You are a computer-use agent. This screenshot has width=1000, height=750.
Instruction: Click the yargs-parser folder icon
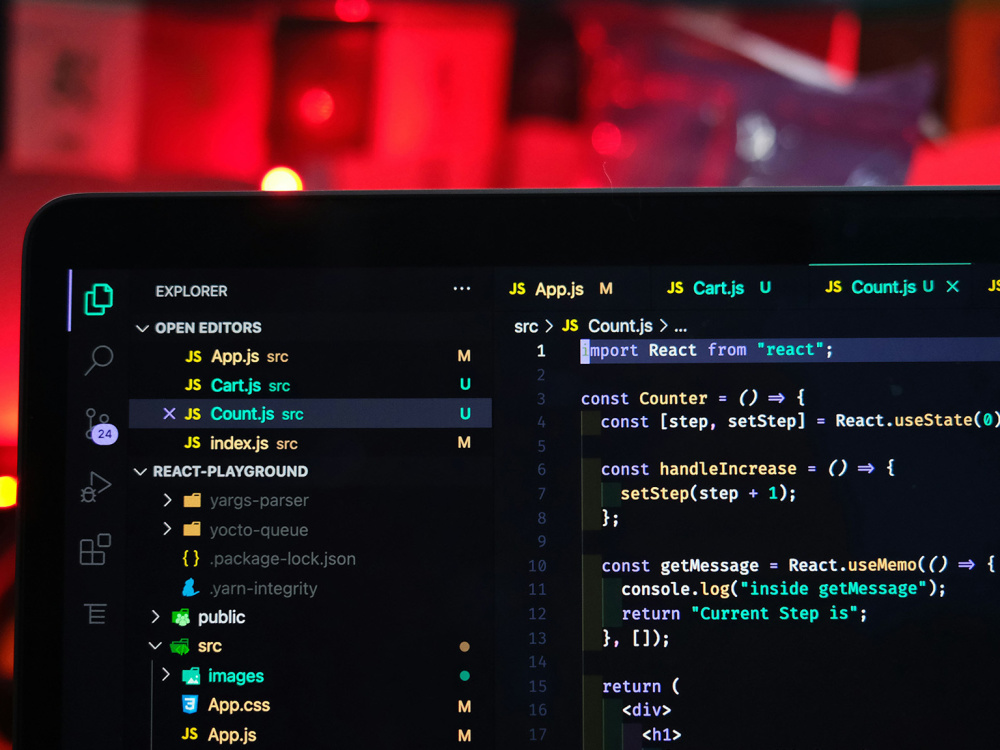click(x=192, y=500)
